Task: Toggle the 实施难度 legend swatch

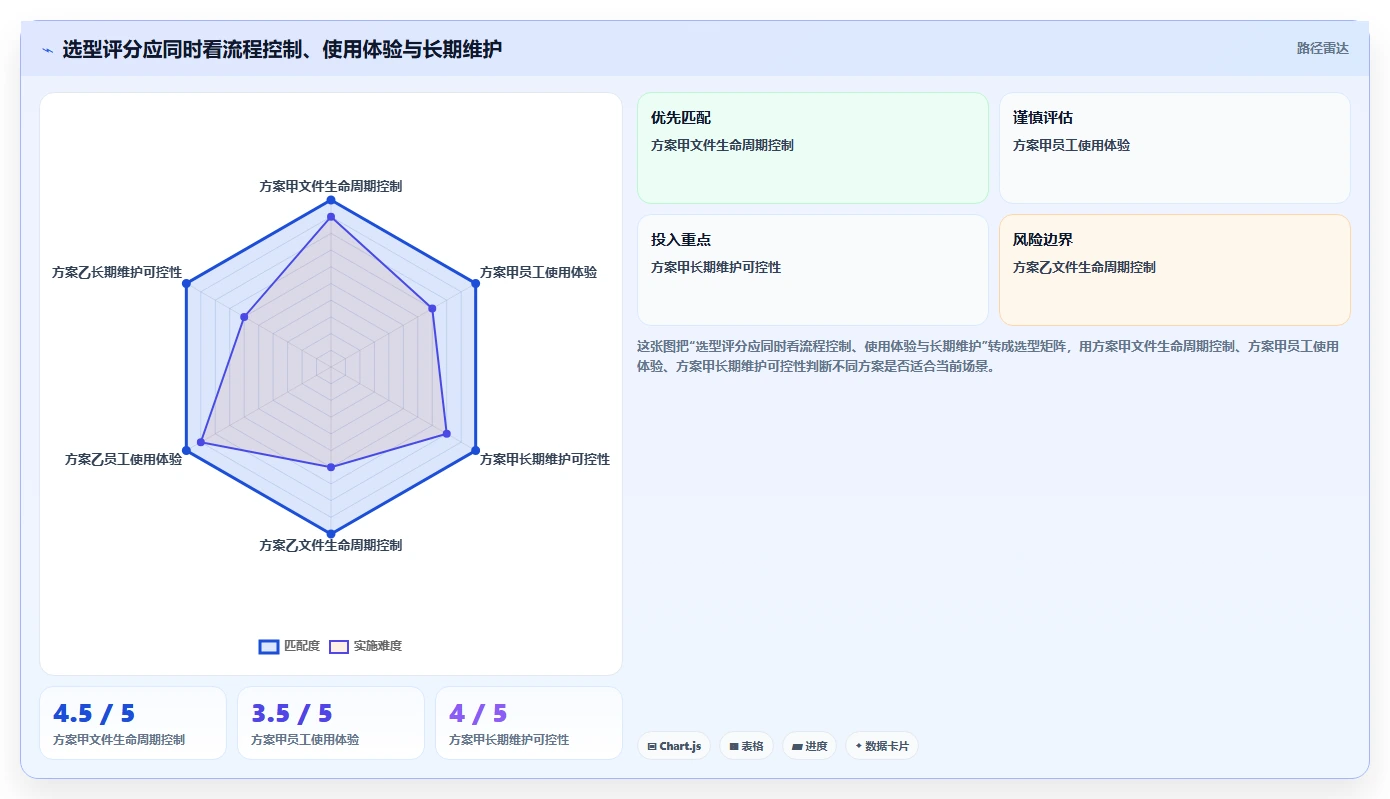Action: tap(339, 647)
